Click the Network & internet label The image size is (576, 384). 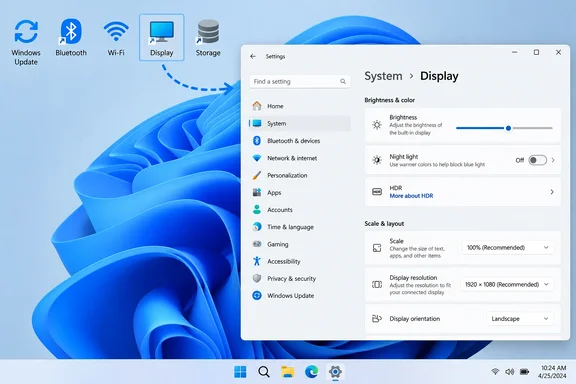click(292, 158)
